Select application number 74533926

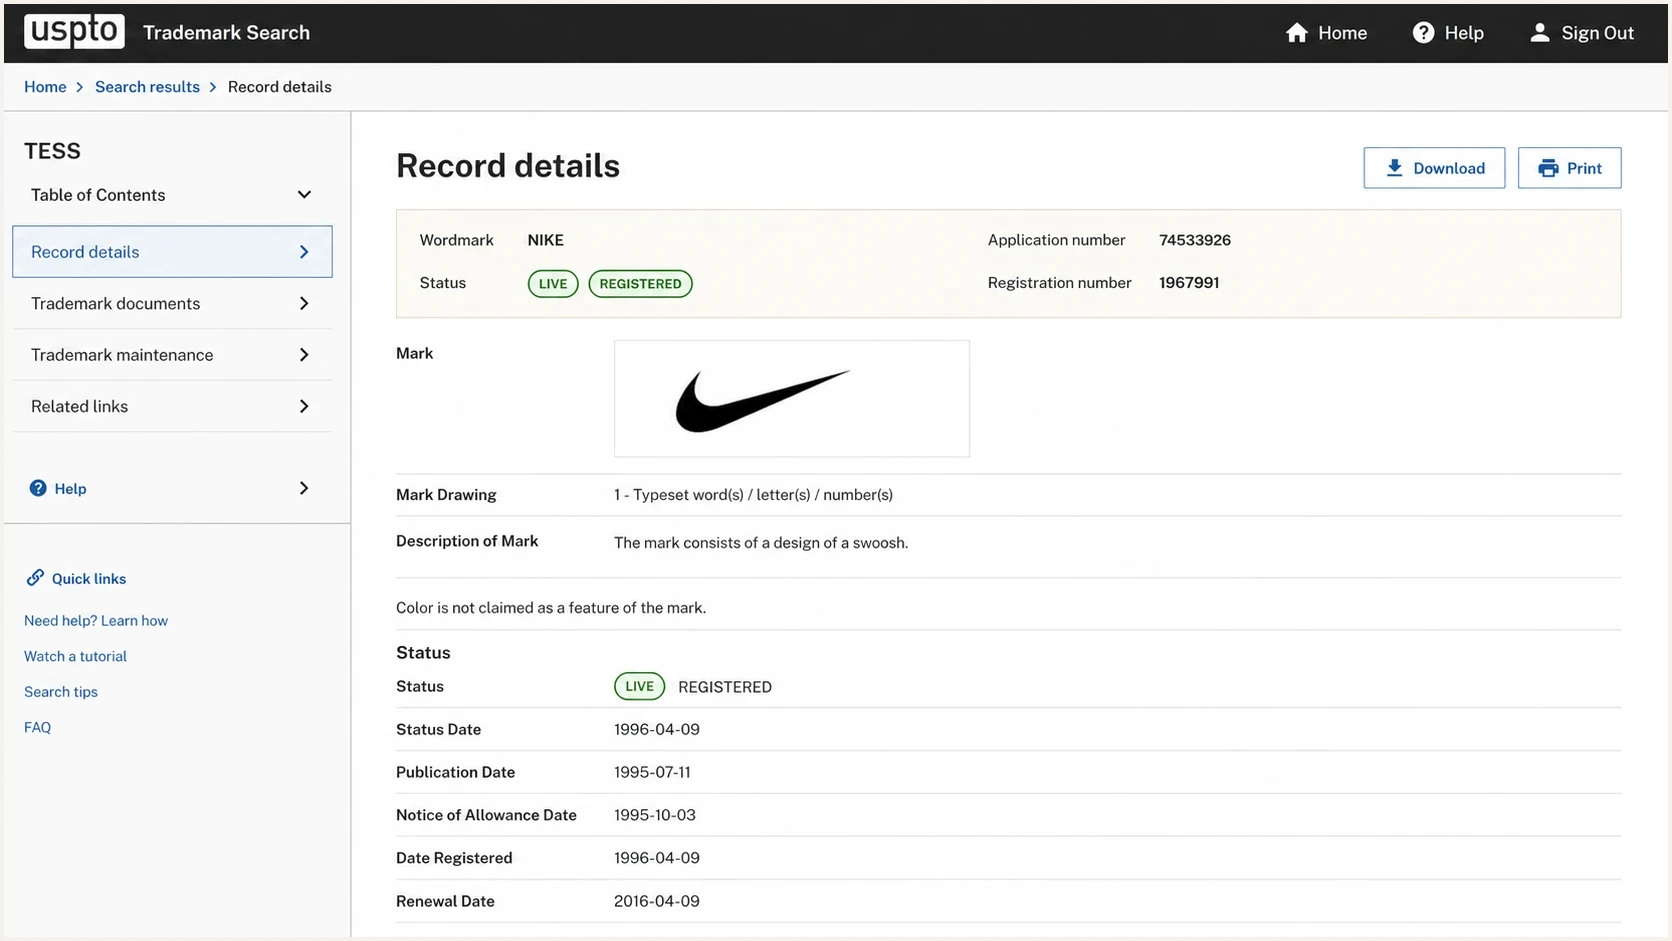click(1195, 240)
